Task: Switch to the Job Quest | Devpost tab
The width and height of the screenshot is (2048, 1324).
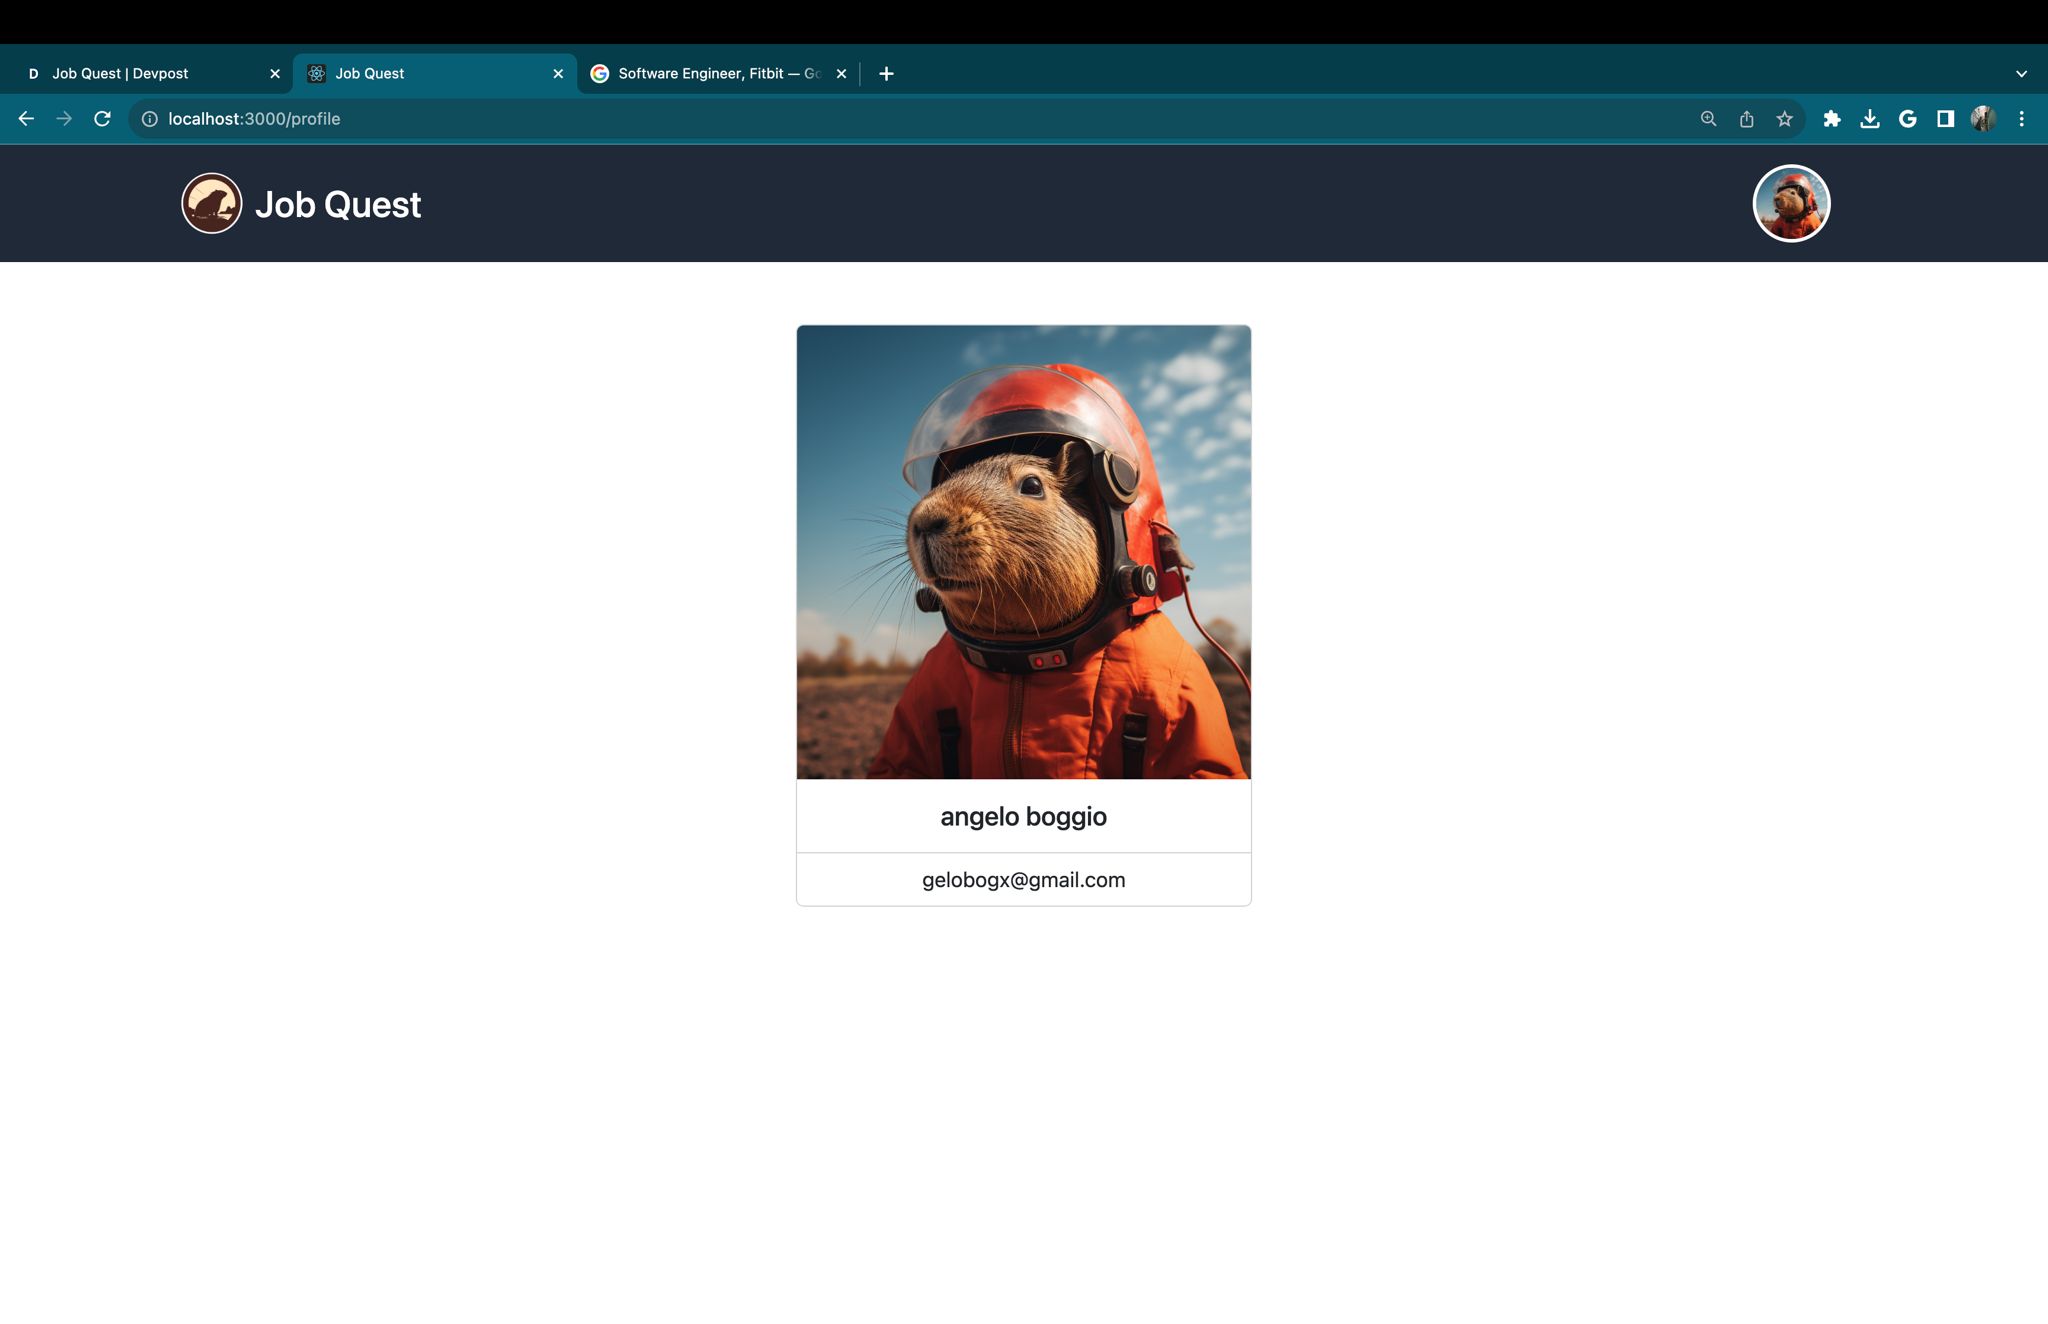Action: click(x=121, y=74)
